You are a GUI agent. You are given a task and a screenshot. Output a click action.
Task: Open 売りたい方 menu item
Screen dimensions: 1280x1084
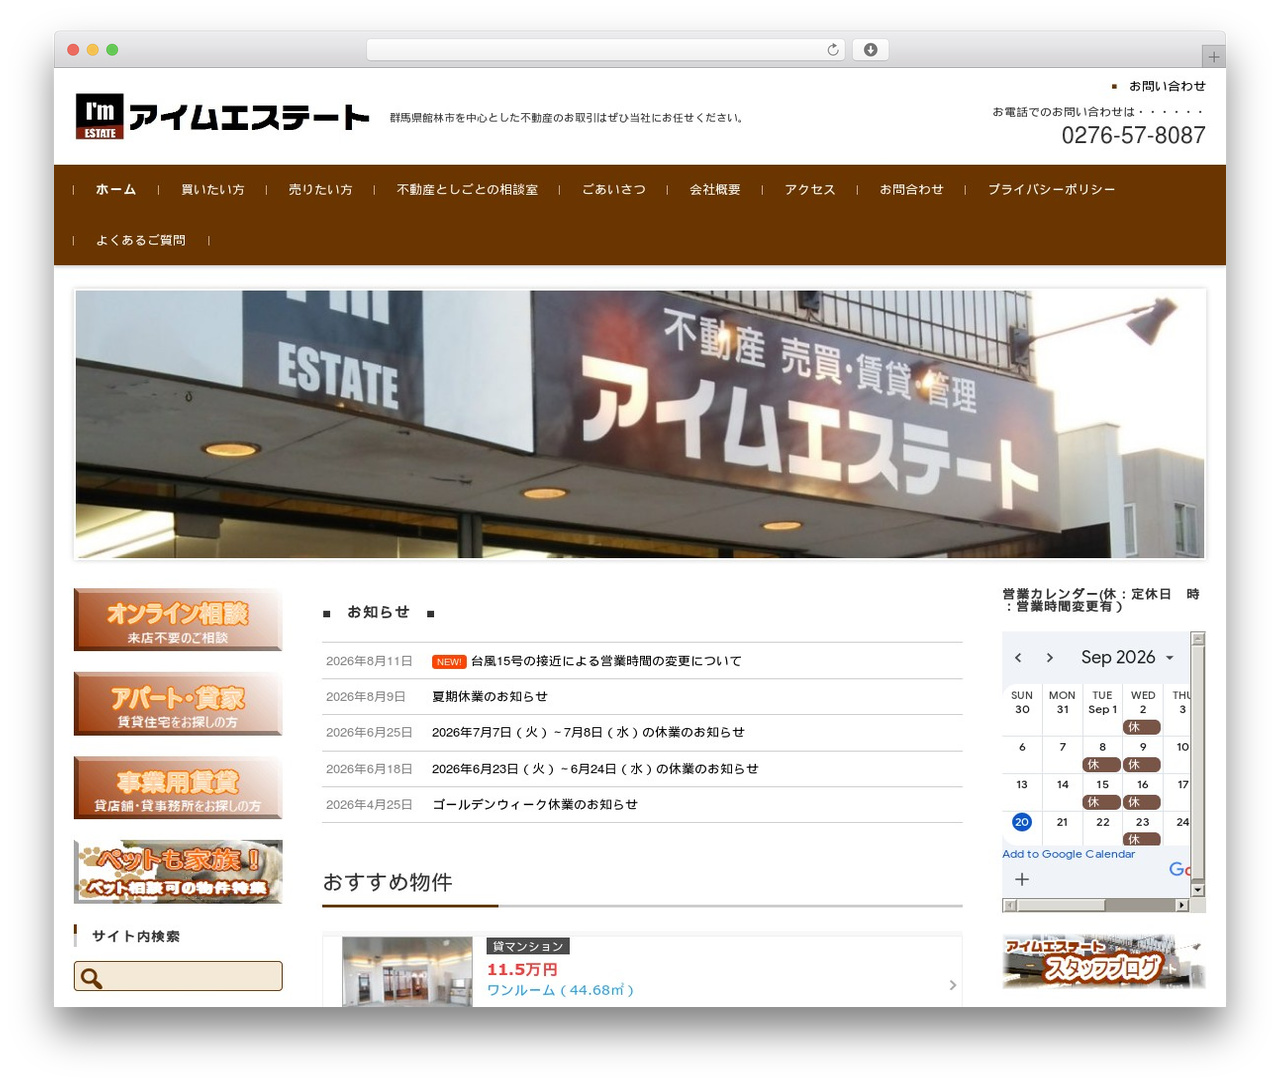320,190
